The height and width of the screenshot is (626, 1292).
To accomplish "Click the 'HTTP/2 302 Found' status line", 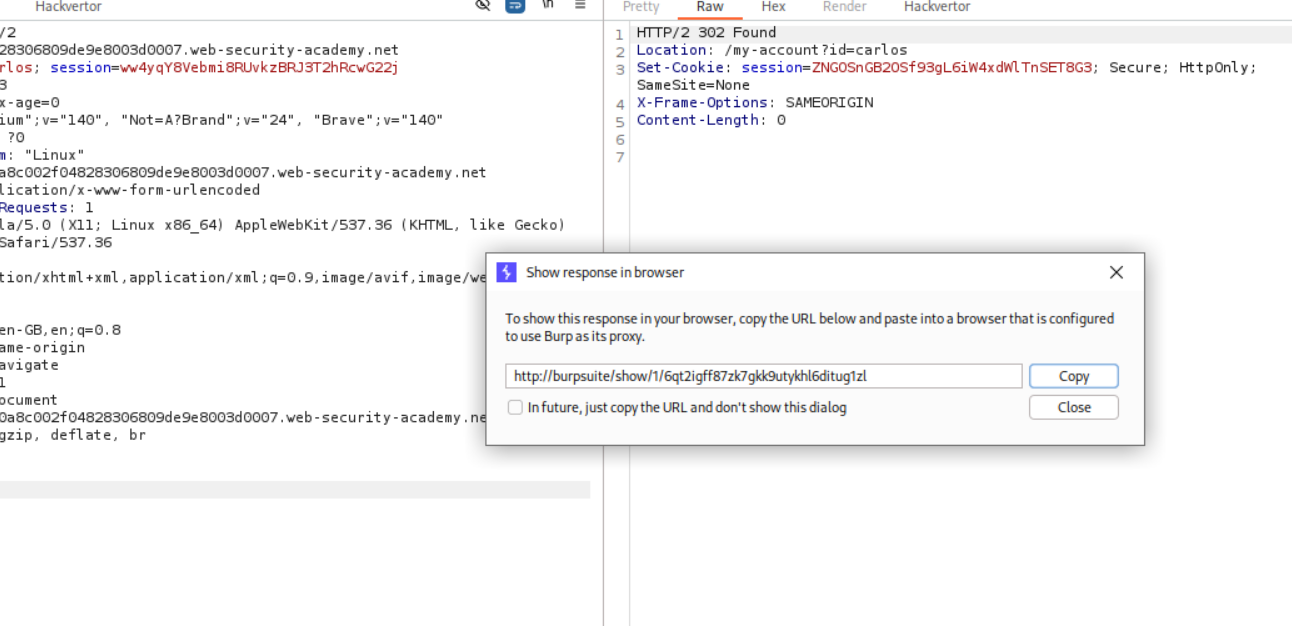I will [706, 32].
